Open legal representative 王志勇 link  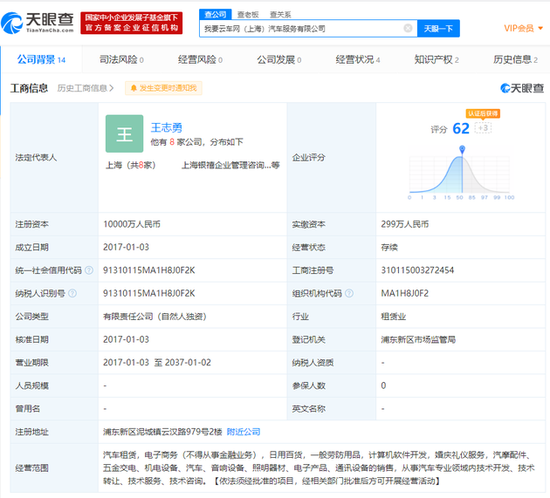(166, 128)
